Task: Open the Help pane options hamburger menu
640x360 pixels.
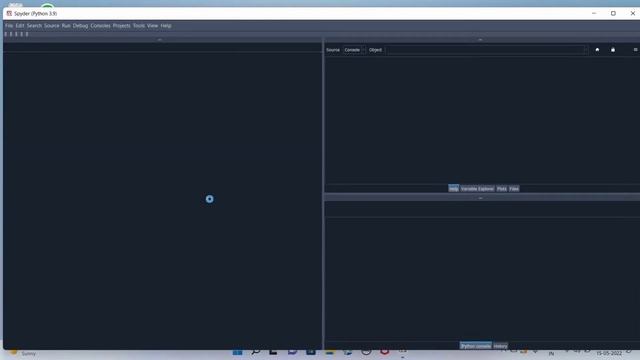Action: click(x=635, y=50)
